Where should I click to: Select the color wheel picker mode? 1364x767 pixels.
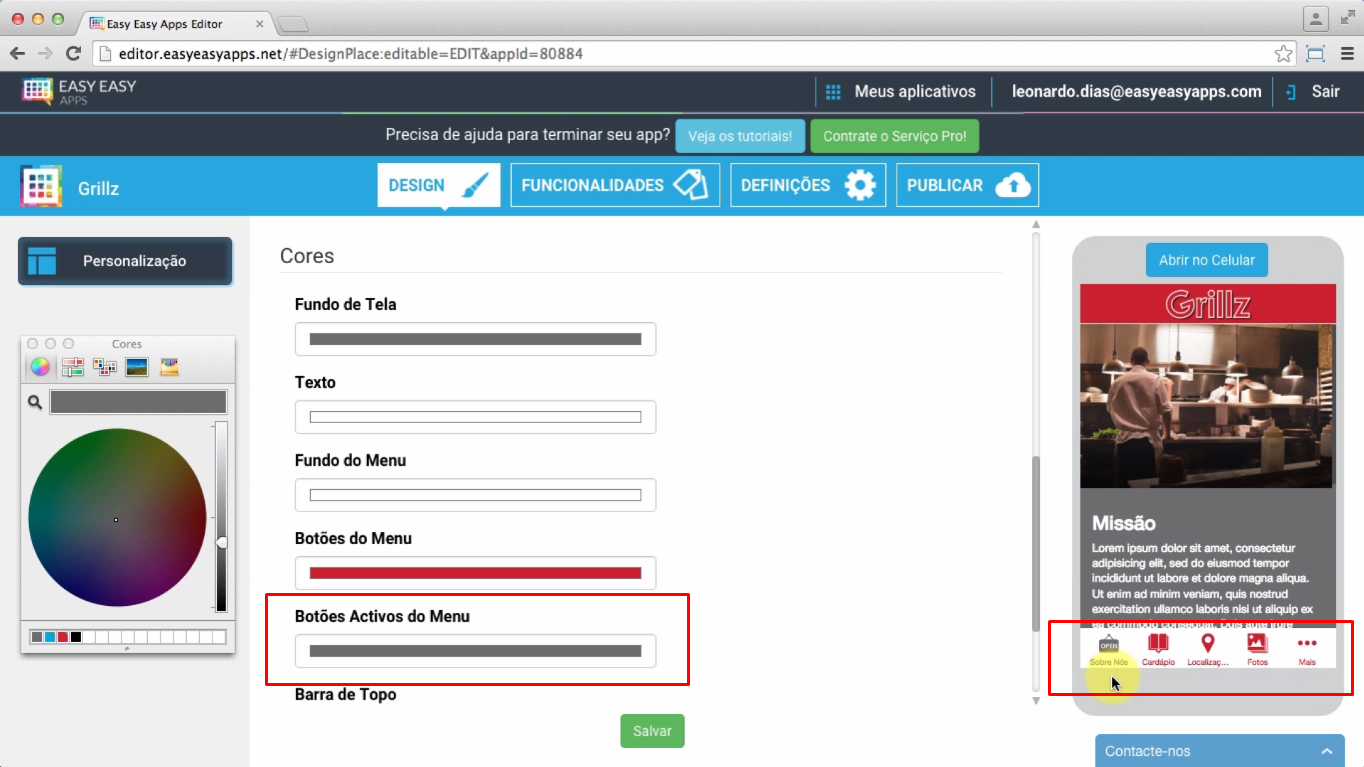(x=39, y=367)
